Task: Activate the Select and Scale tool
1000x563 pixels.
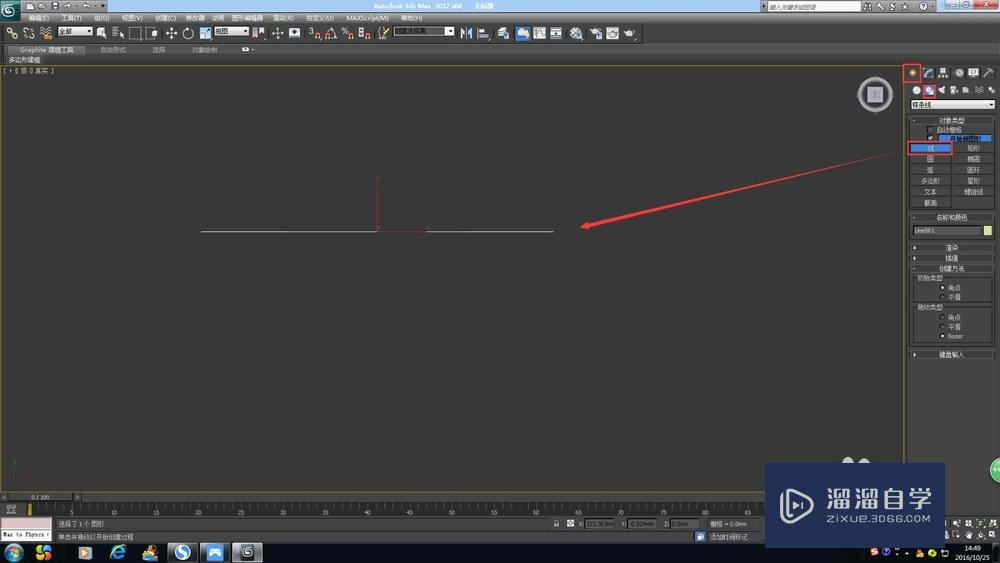Action: pyautogui.click(x=205, y=33)
